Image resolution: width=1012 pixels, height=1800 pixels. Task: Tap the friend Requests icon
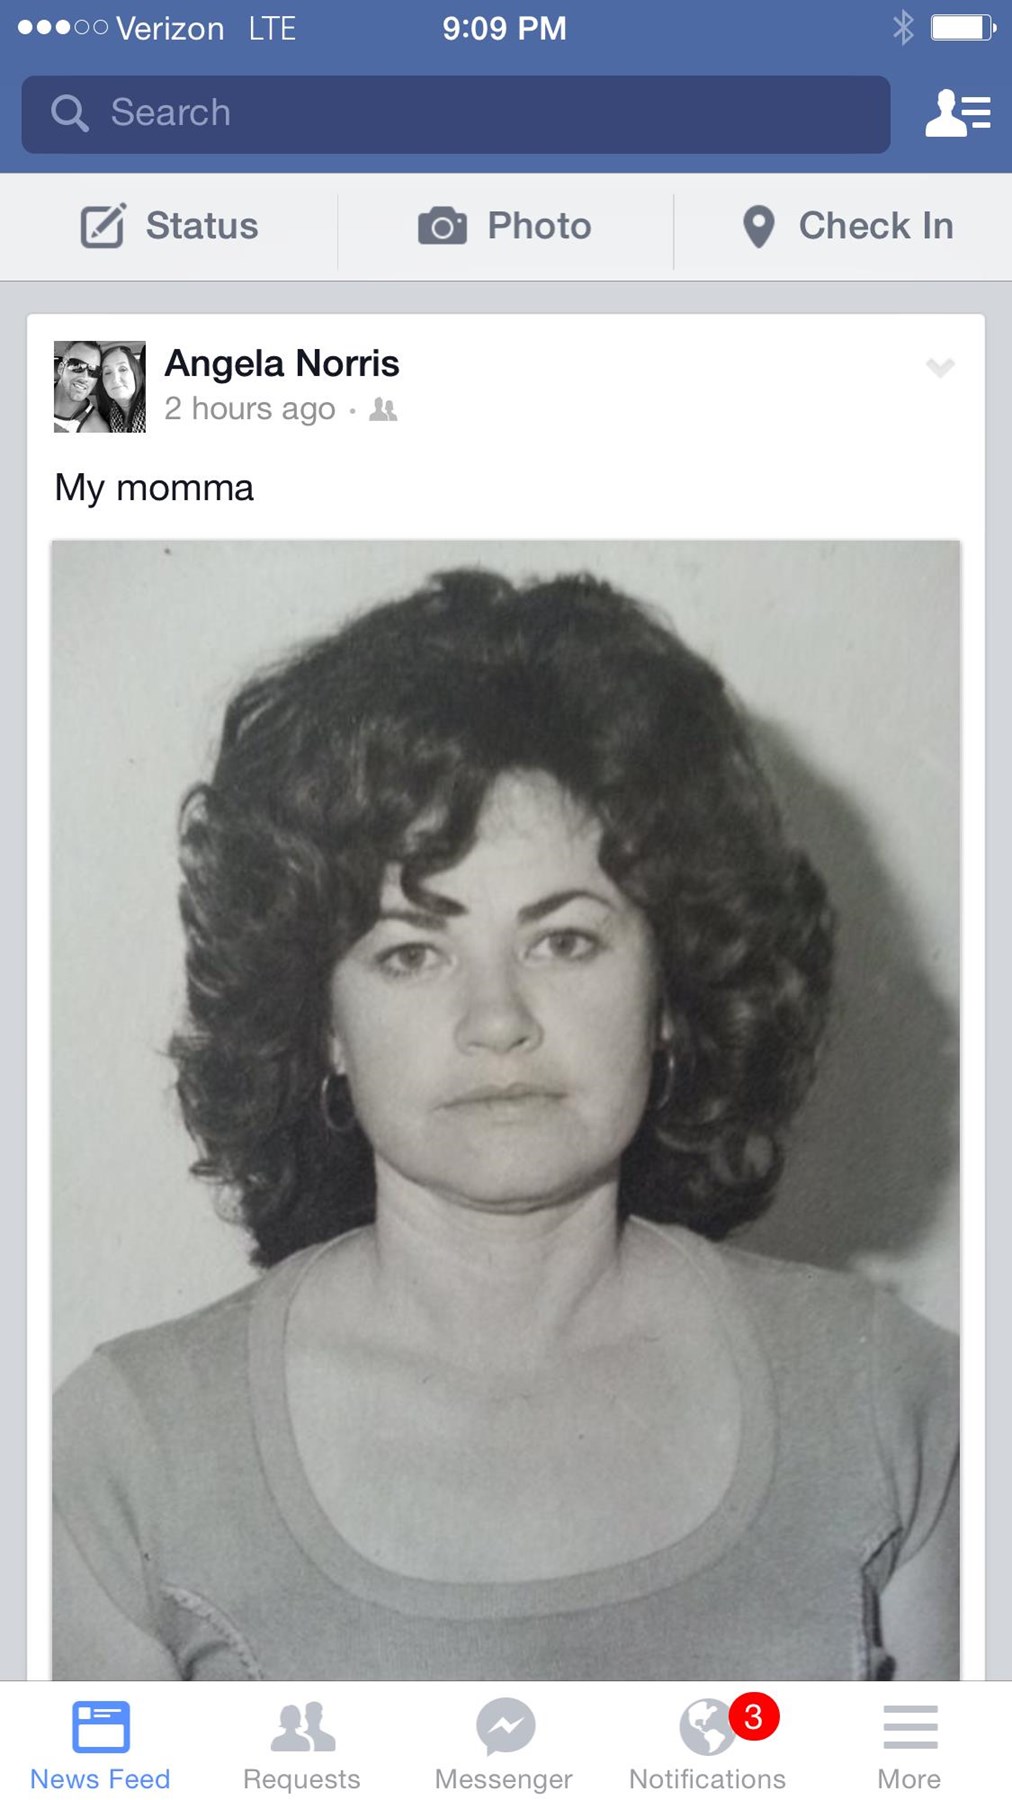click(302, 1727)
